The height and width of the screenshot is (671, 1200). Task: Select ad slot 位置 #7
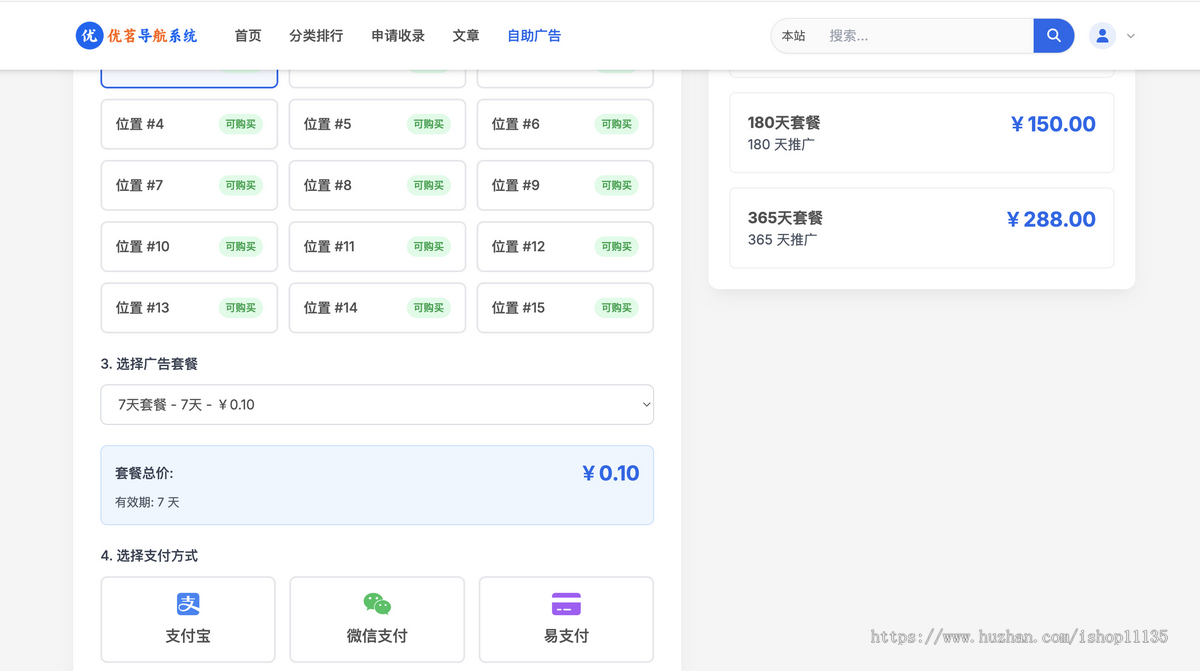(x=189, y=185)
